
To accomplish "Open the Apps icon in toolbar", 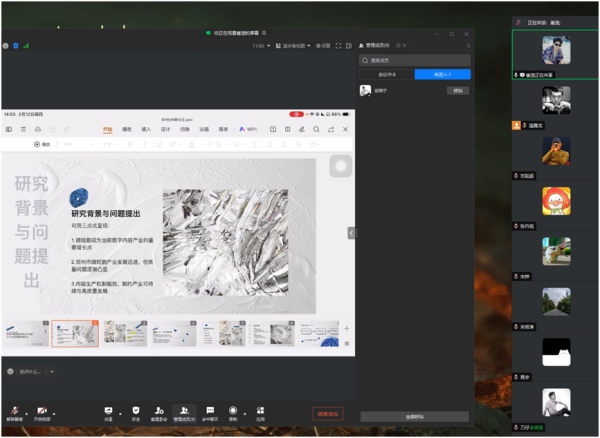I will 260,412.
